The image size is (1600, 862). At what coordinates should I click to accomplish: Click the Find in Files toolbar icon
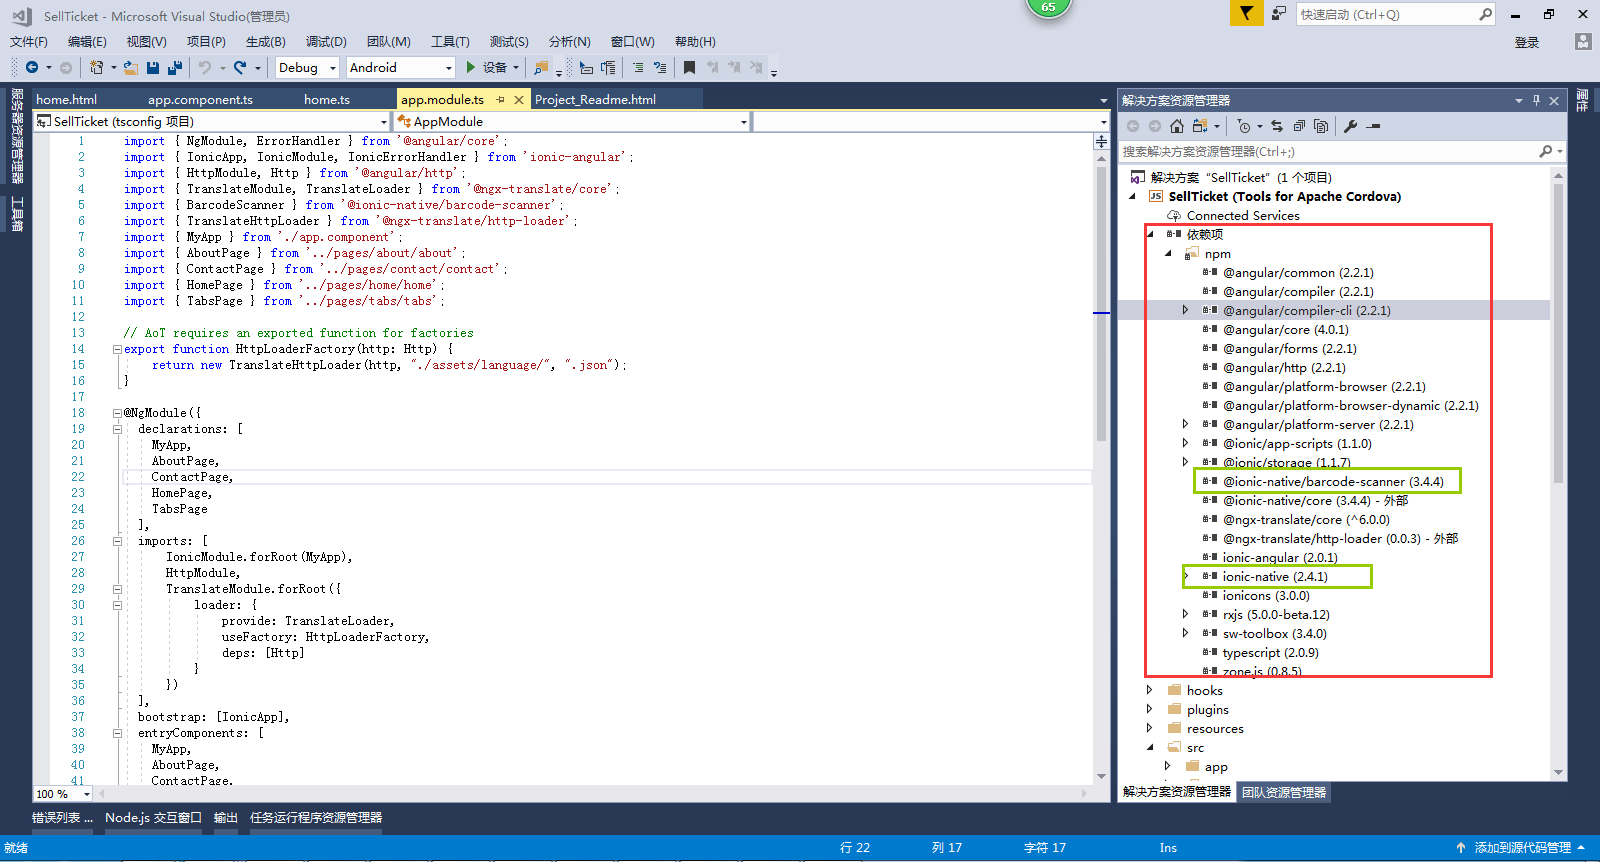[541, 67]
